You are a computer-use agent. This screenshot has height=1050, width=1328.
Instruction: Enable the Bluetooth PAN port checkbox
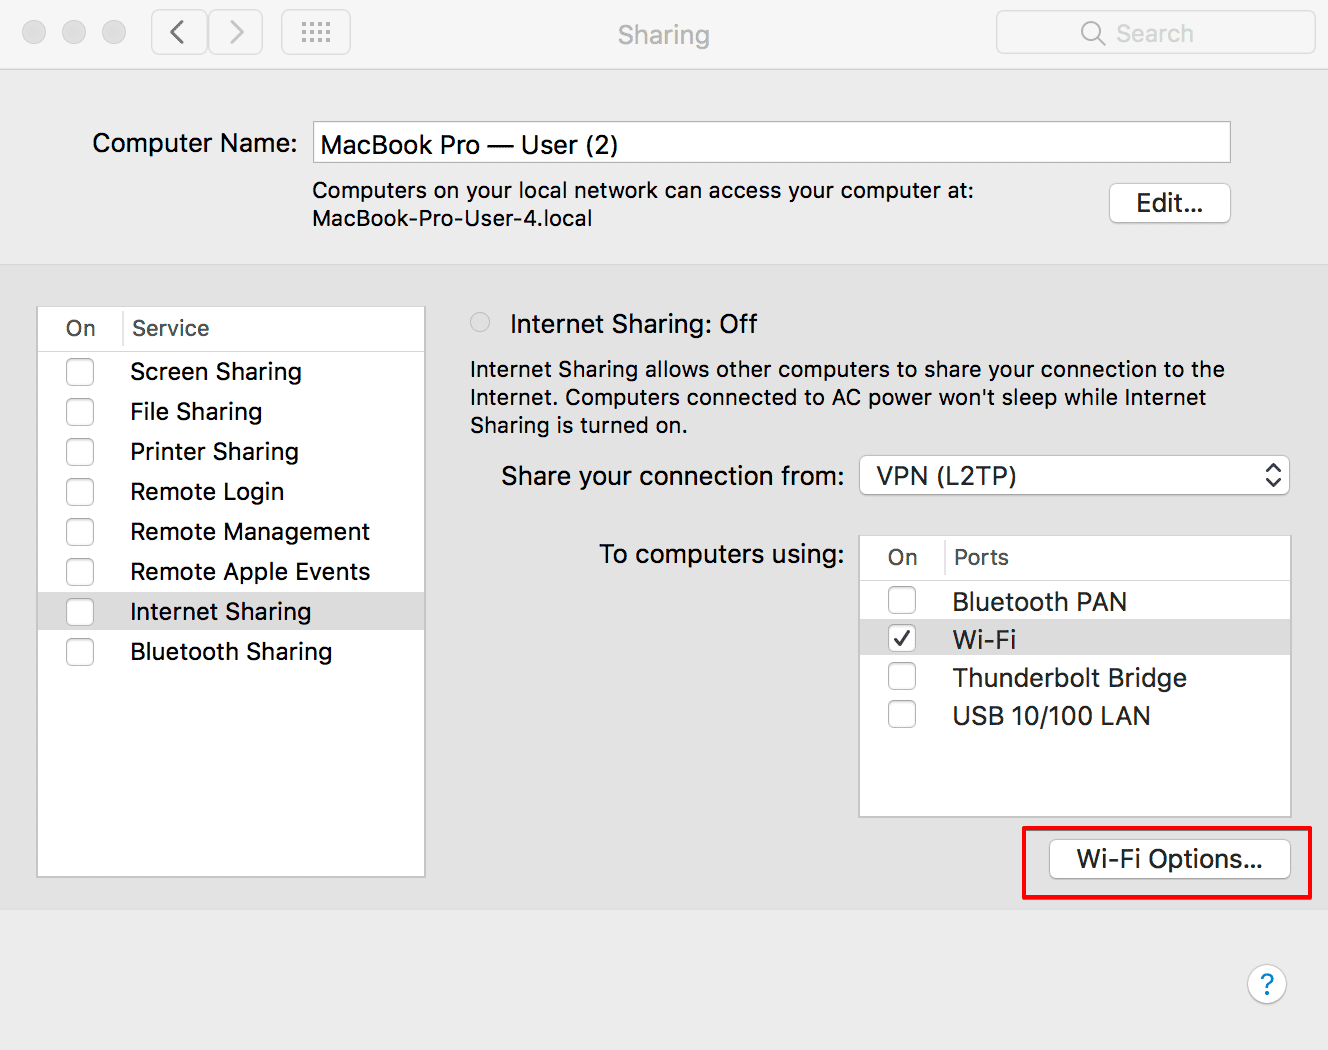[x=902, y=600]
